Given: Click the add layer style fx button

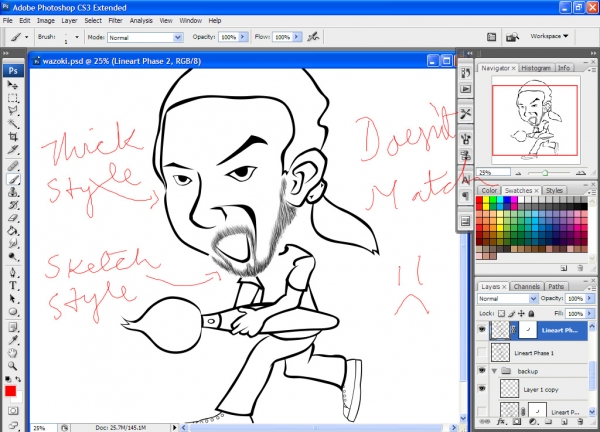Looking at the screenshot, I should [x=501, y=422].
